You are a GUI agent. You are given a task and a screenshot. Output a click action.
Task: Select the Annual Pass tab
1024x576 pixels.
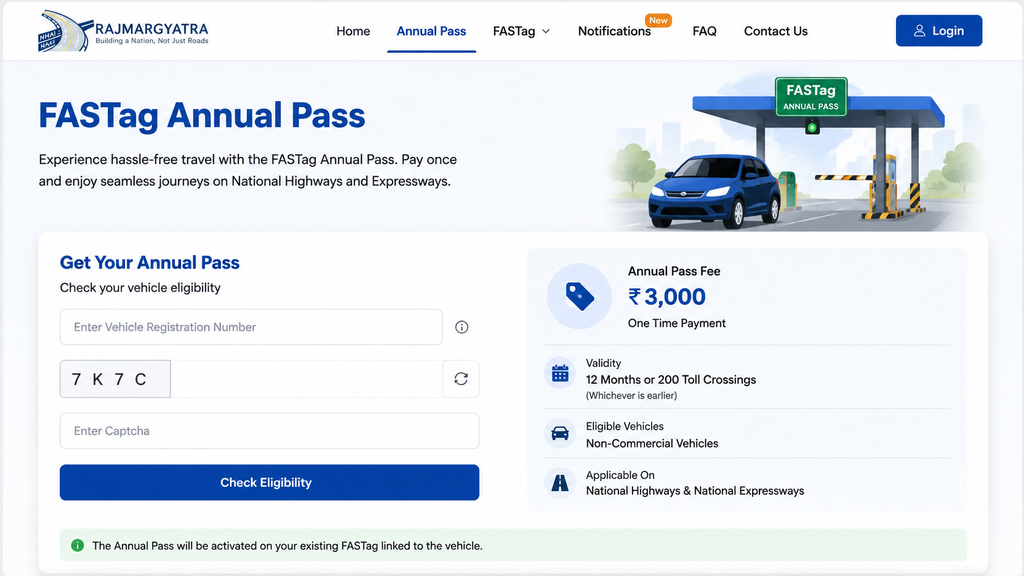click(431, 31)
